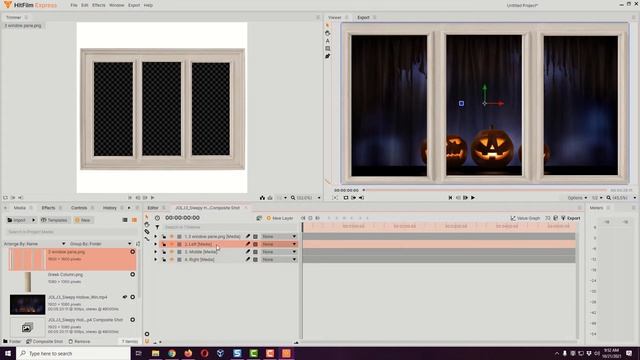Open Group By Folder dropdown

[x=100, y=244]
